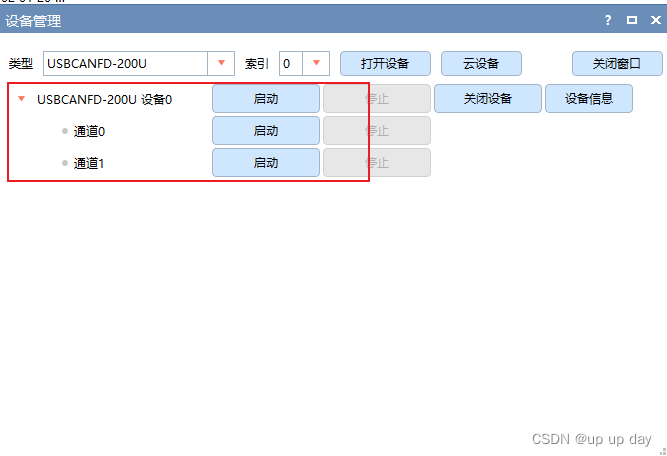Close the 设备管理 dialog
The image size is (667, 456).
(x=656, y=20)
